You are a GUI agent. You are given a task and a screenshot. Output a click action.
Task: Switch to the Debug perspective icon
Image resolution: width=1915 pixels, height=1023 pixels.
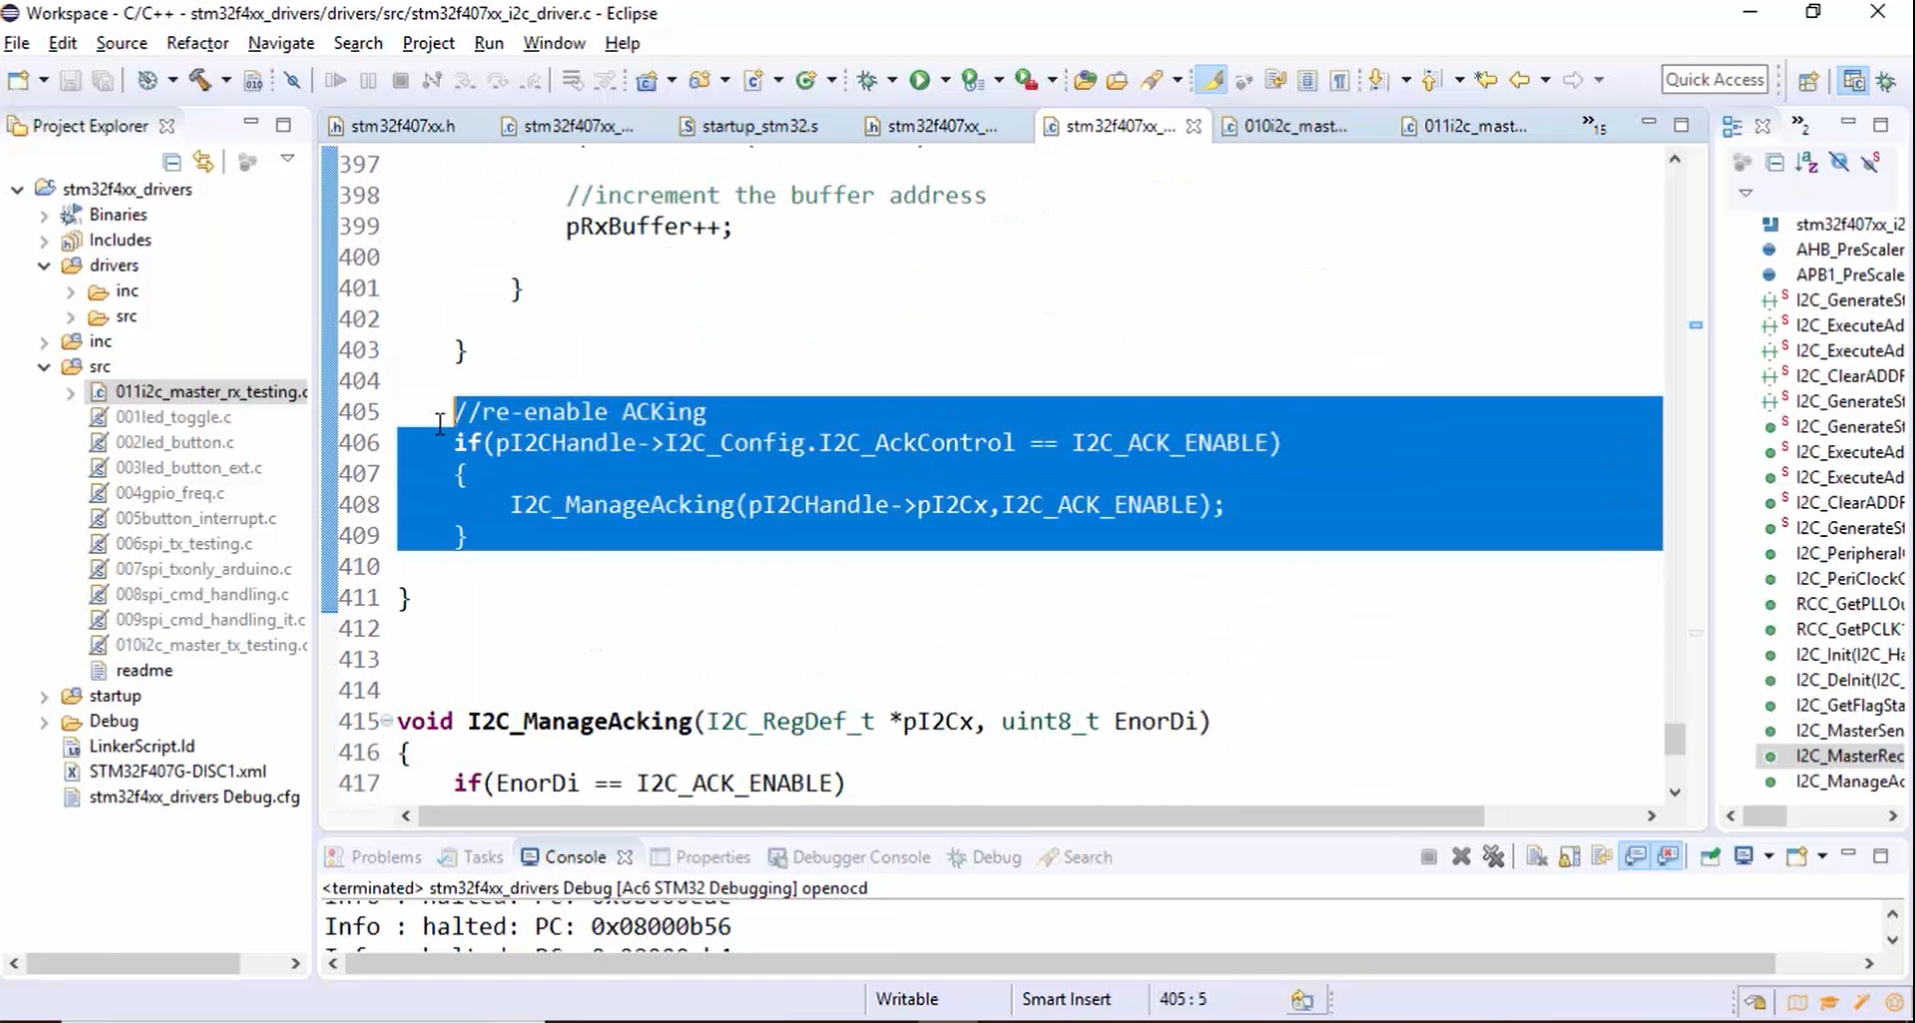click(x=1887, y=81)
